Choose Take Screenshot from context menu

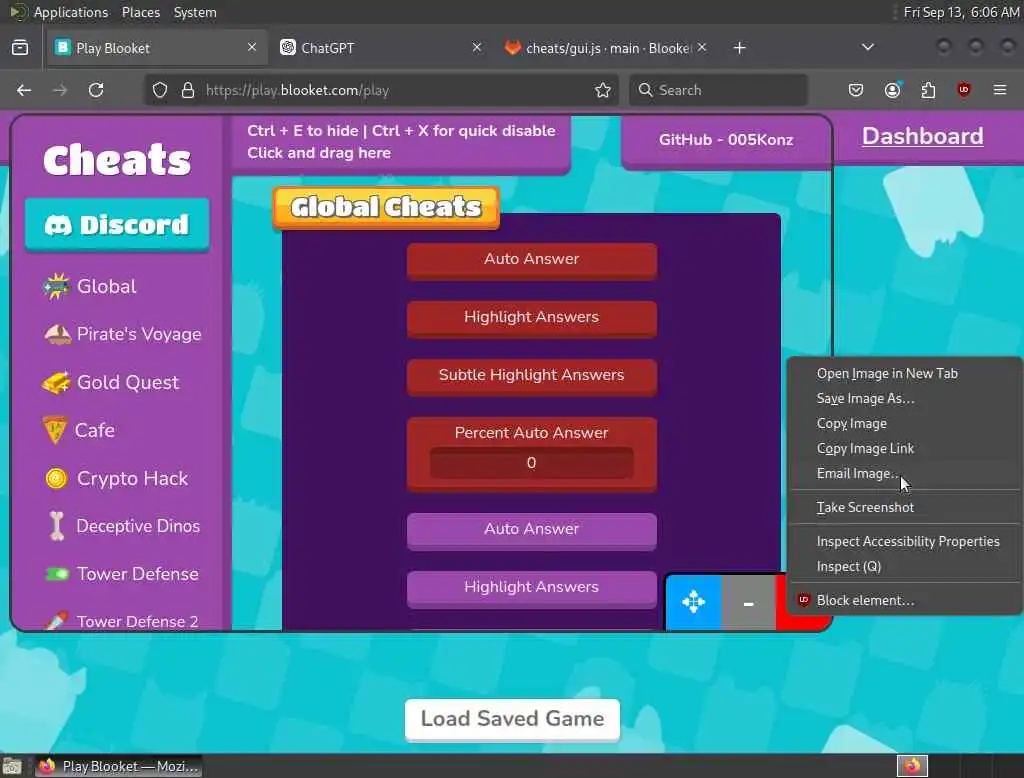[x=904, y=507]
